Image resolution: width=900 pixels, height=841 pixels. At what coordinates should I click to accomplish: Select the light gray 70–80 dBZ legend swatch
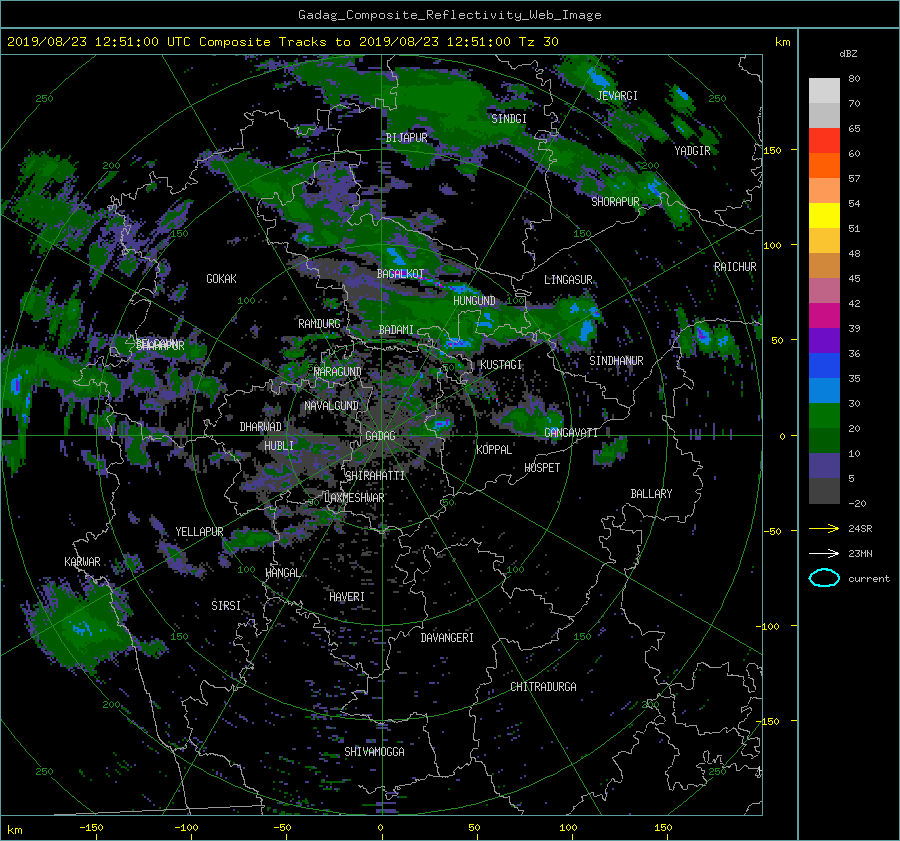point(824,90)
